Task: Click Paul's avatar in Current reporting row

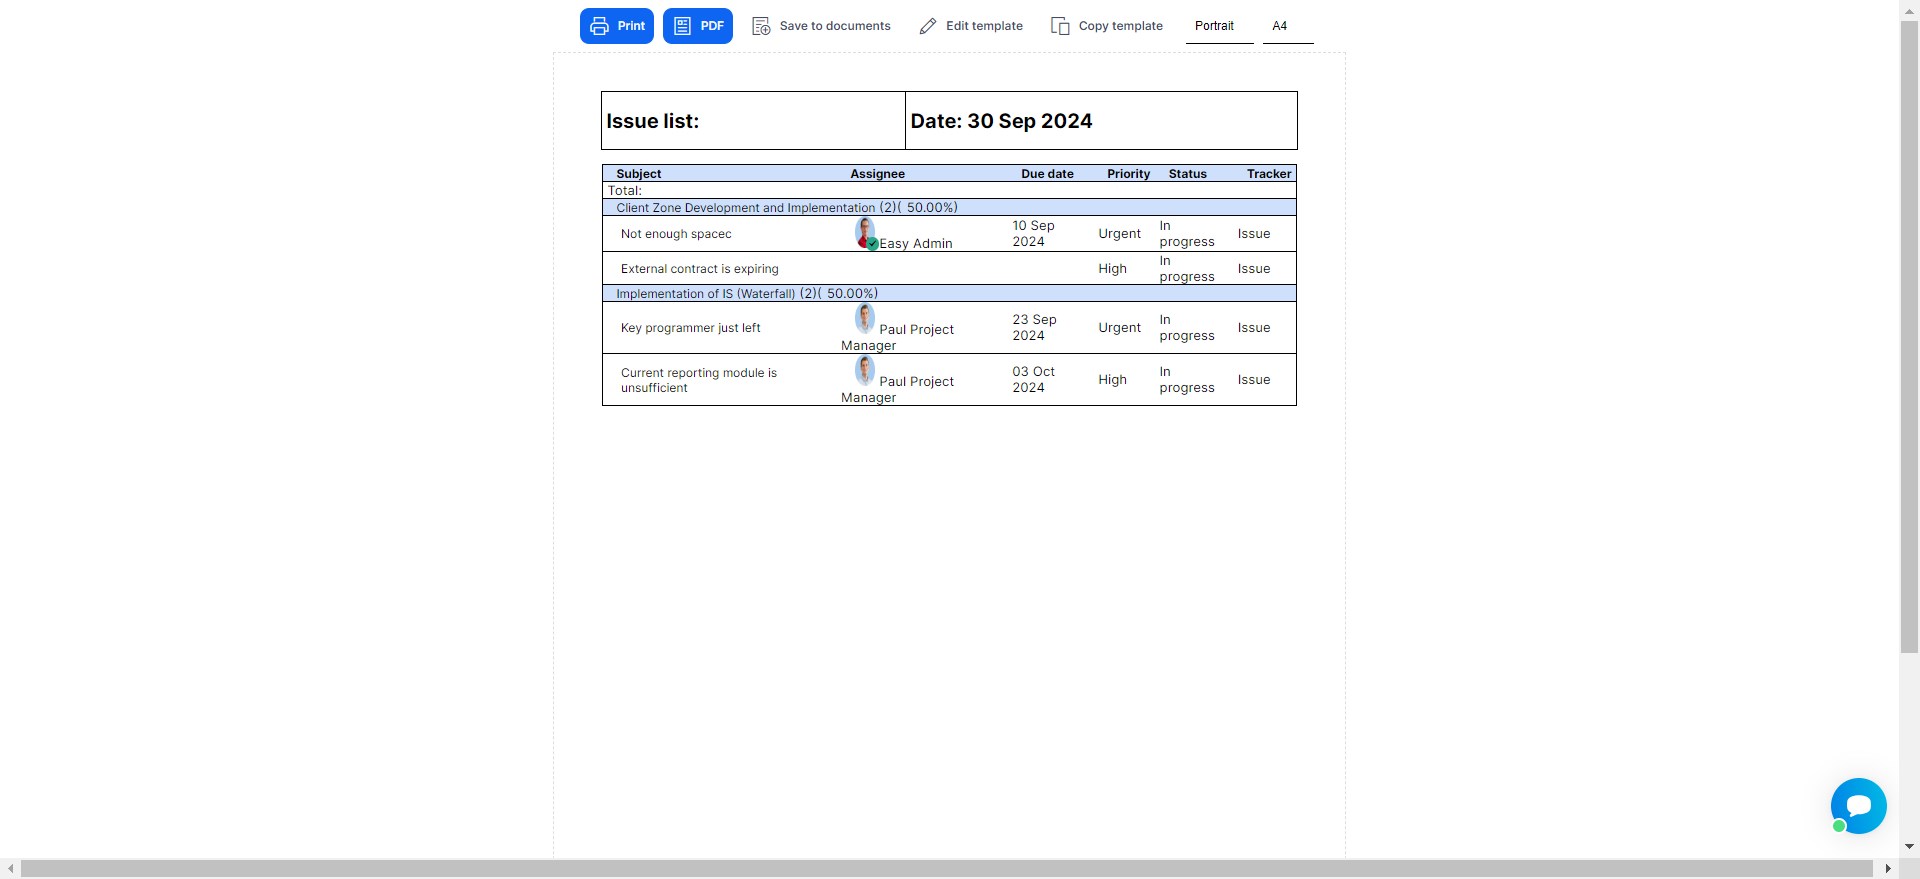Action: point(865,371)
